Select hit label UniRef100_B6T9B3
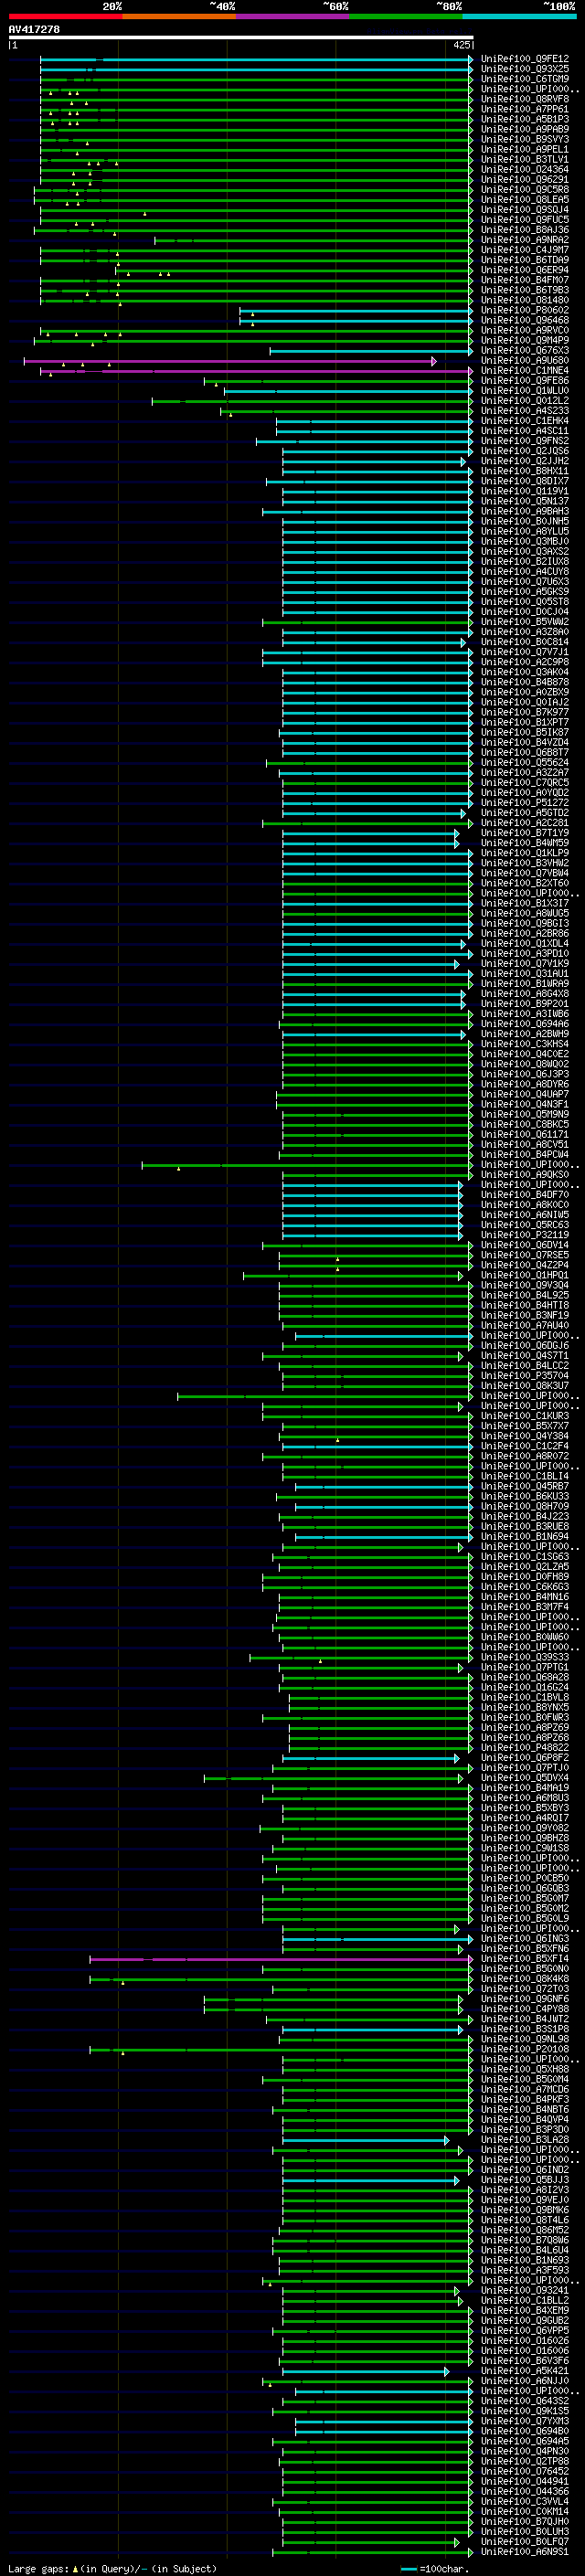Image resolution: width=585 pixels, height=2576 pixels. coord(525,290)
